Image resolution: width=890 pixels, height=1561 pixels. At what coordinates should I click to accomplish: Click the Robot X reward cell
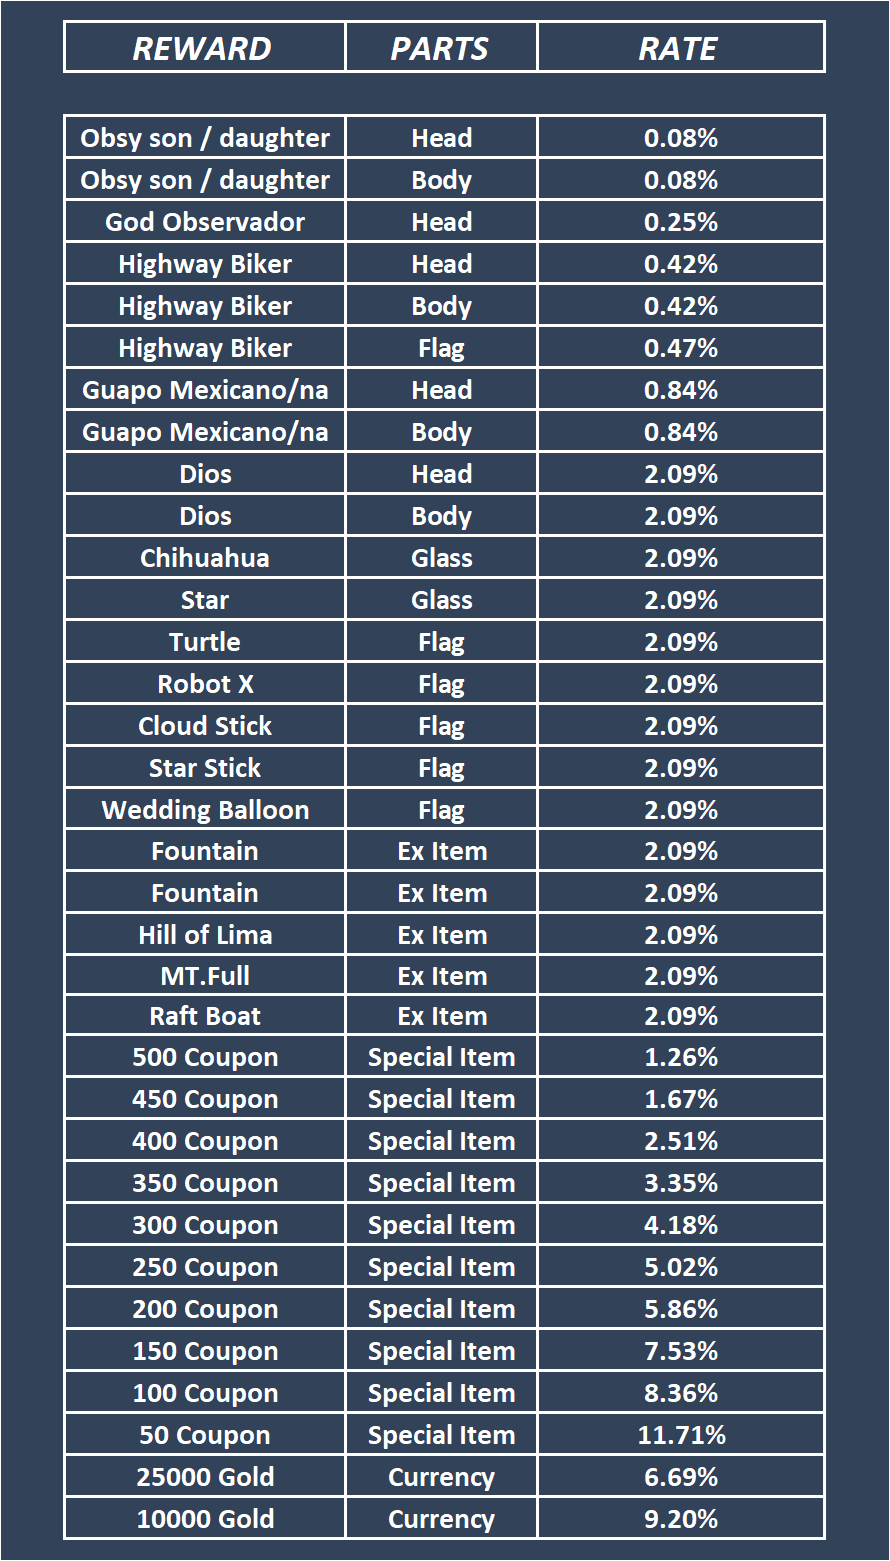(205, 684)
